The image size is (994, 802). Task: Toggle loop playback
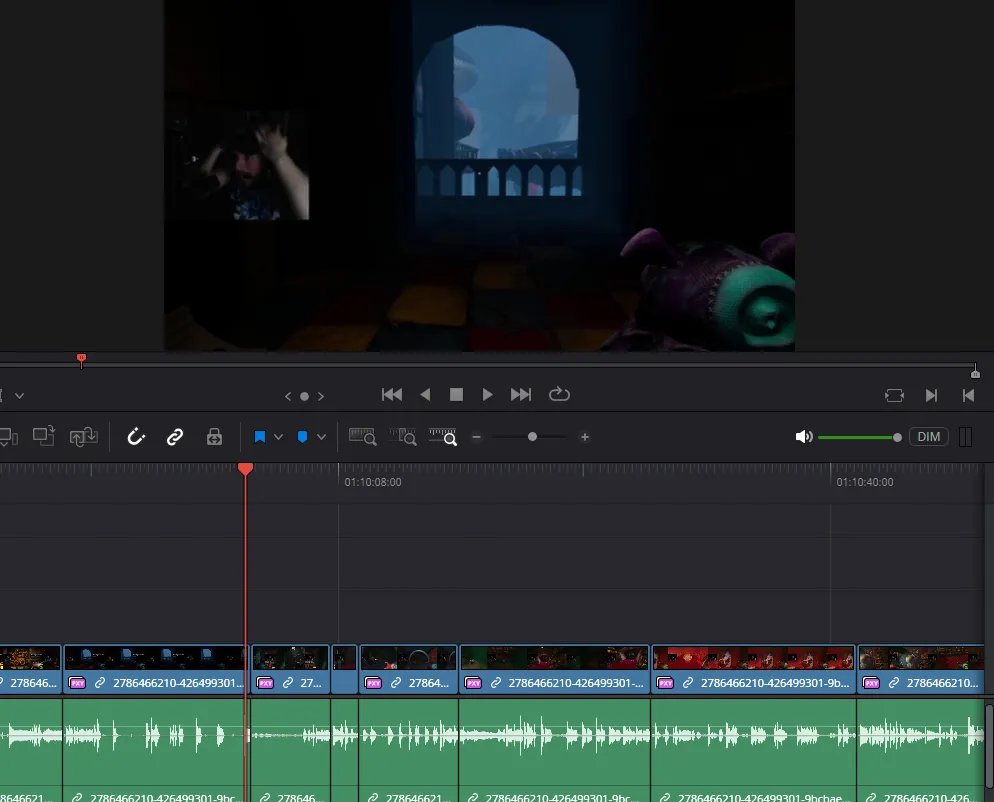click(x=559, y=394)
